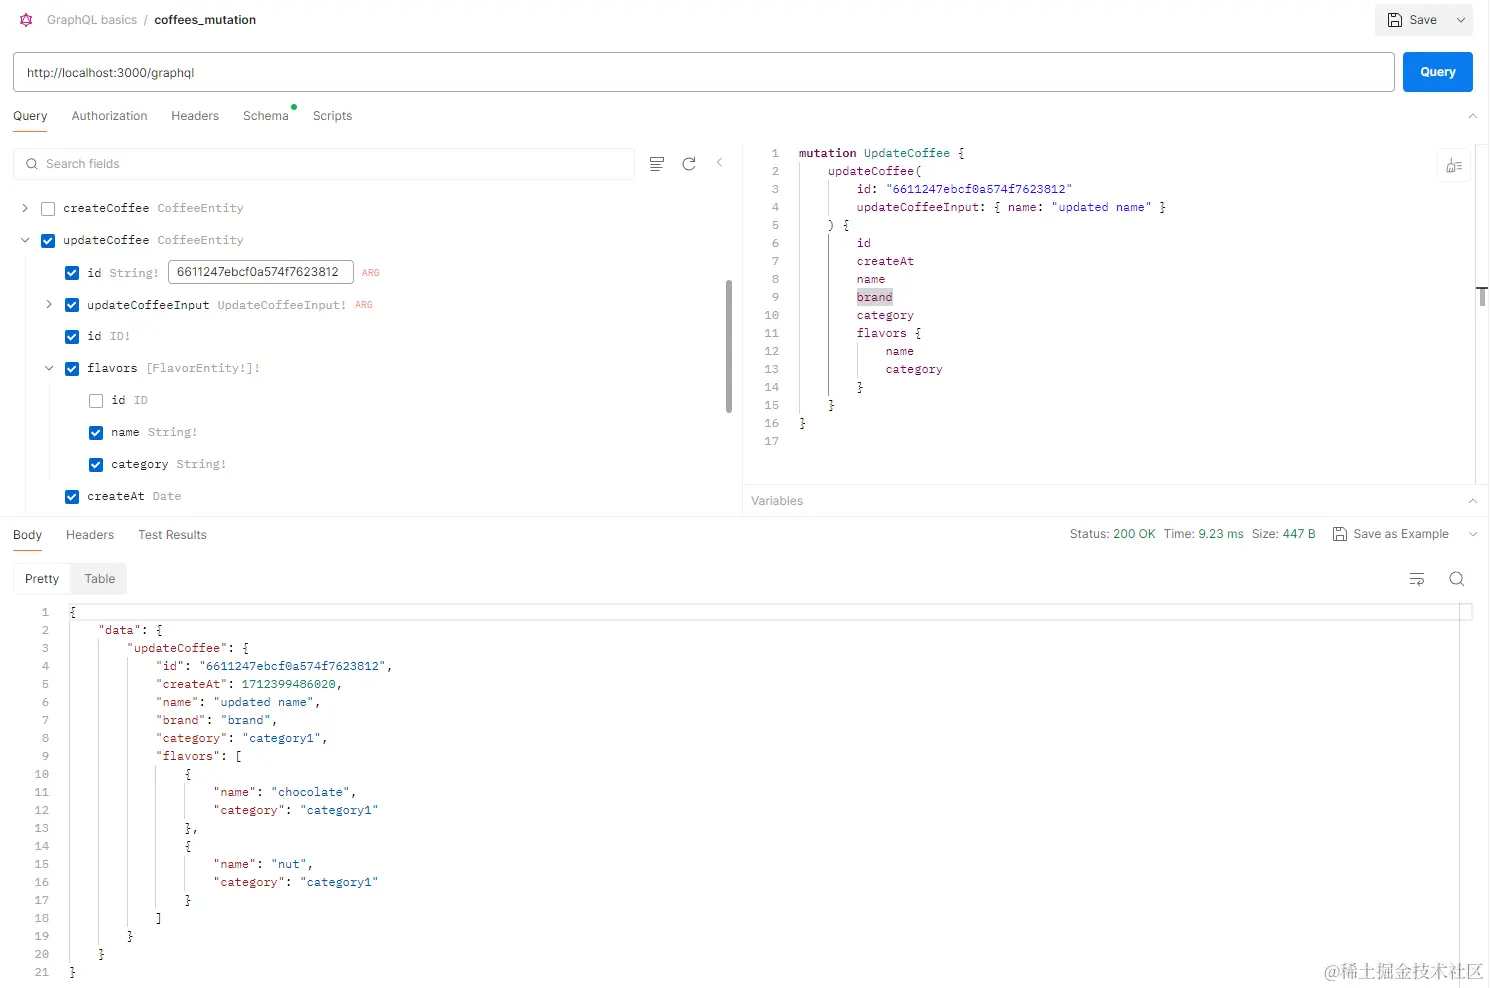Click the GraphQL basics breadcrumb link

pyautogui.click(x=92, y=20)
